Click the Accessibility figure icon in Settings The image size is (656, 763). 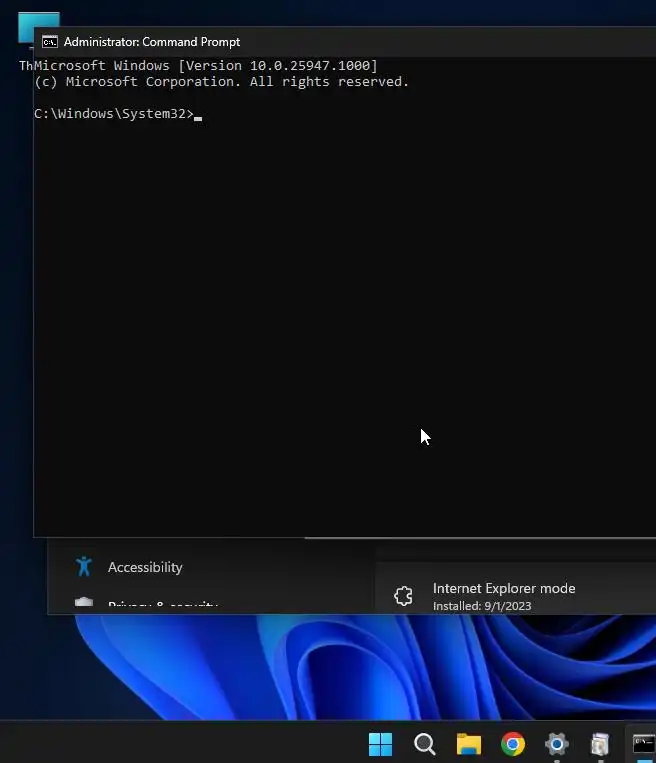coord(84,566)
